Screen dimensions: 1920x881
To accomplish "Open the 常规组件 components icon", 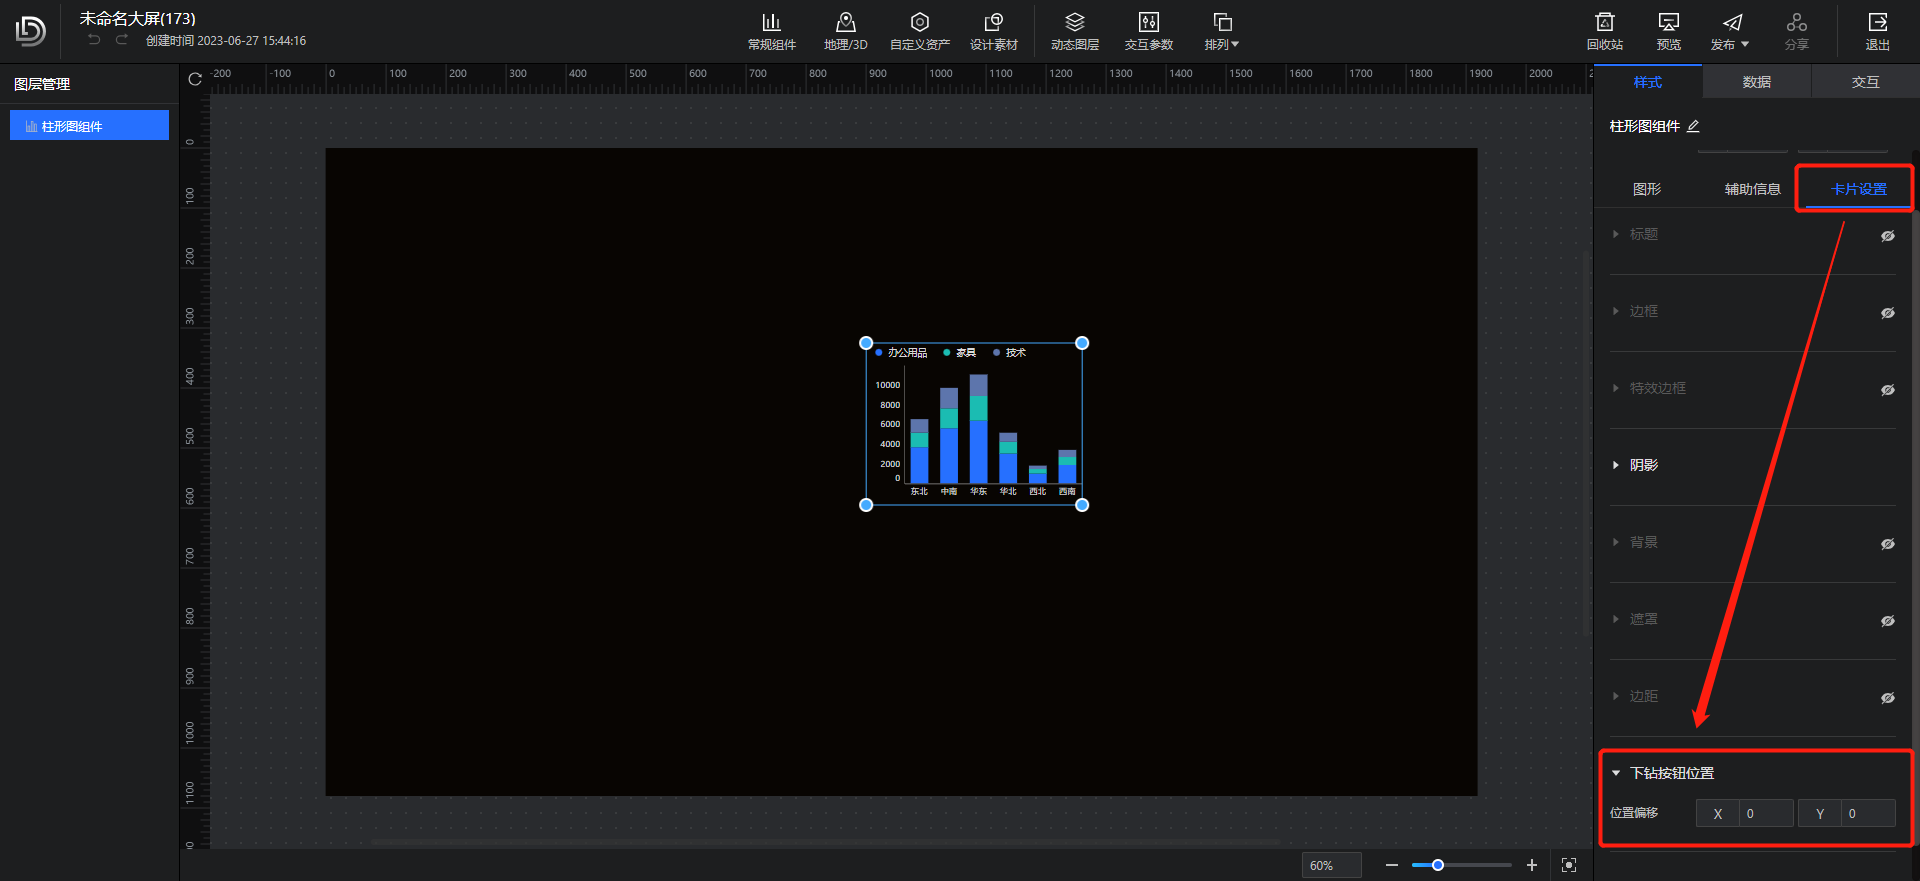I will [771, 23].
